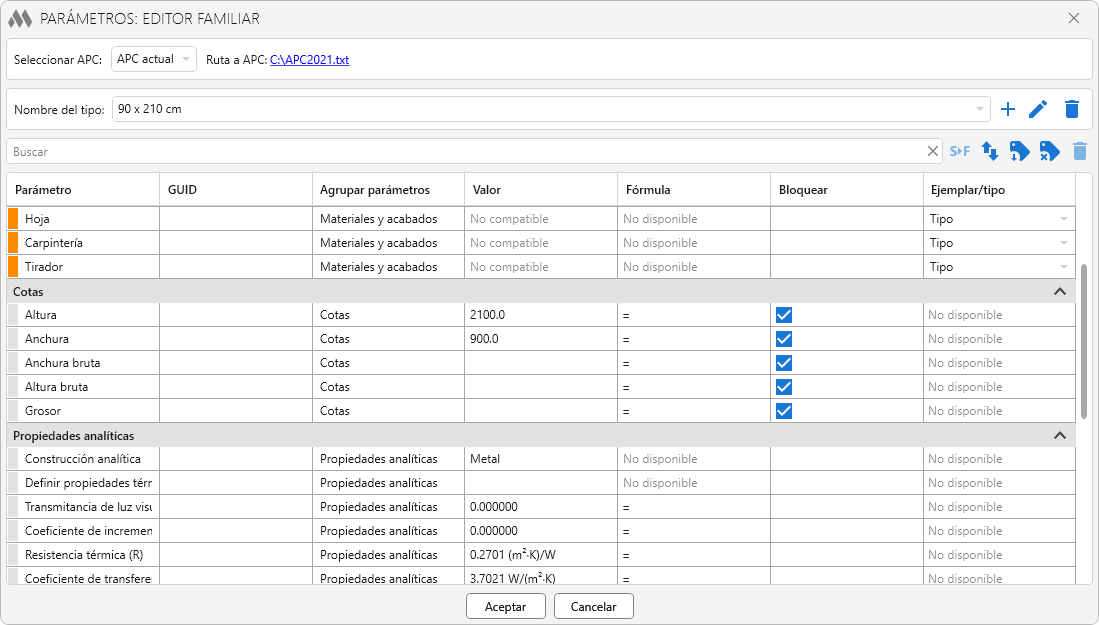Open the C:\APC2021.txt file link
Image resolution: width=1099 pixels, height=625 pixels.
[x=309, y=60]
